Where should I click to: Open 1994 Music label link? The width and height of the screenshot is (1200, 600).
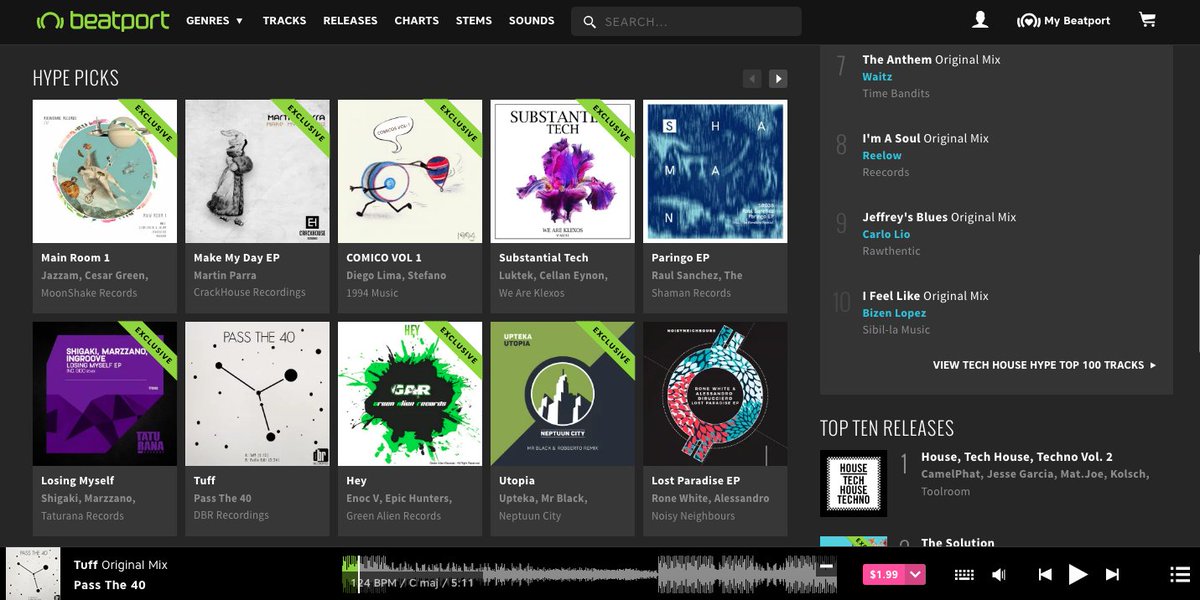pyautogui.click(x=372, y=293)
